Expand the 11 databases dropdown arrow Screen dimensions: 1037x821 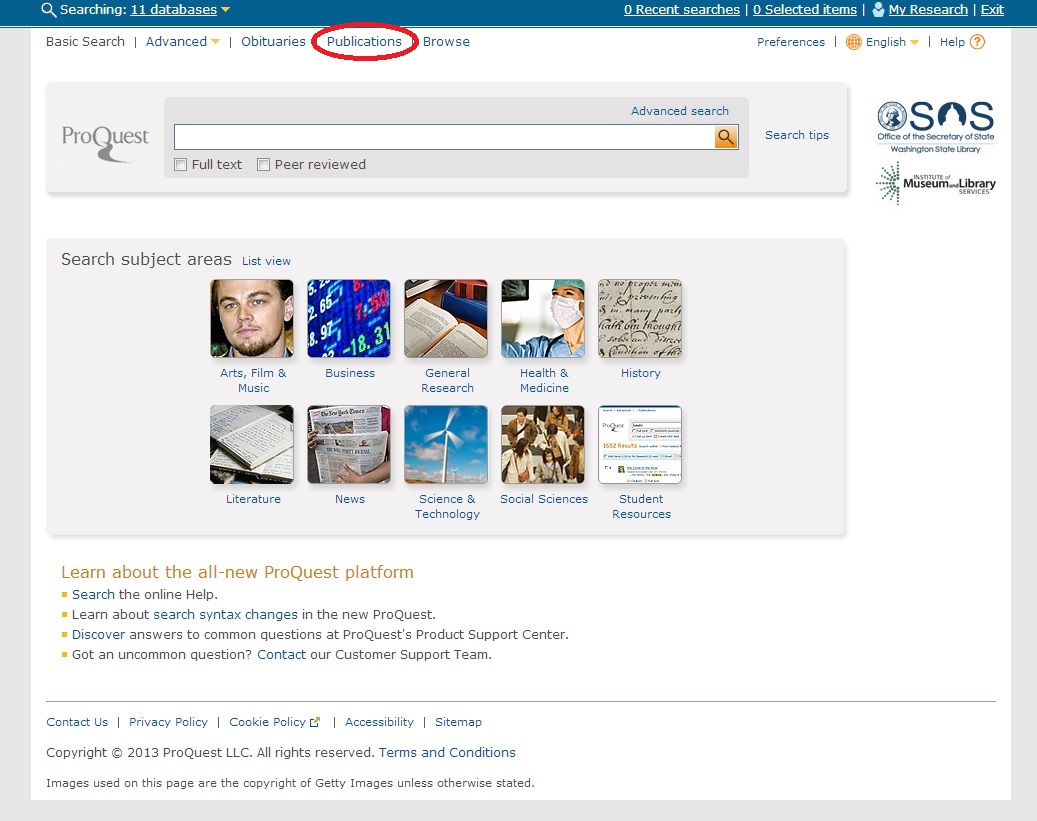coord(226,10)
